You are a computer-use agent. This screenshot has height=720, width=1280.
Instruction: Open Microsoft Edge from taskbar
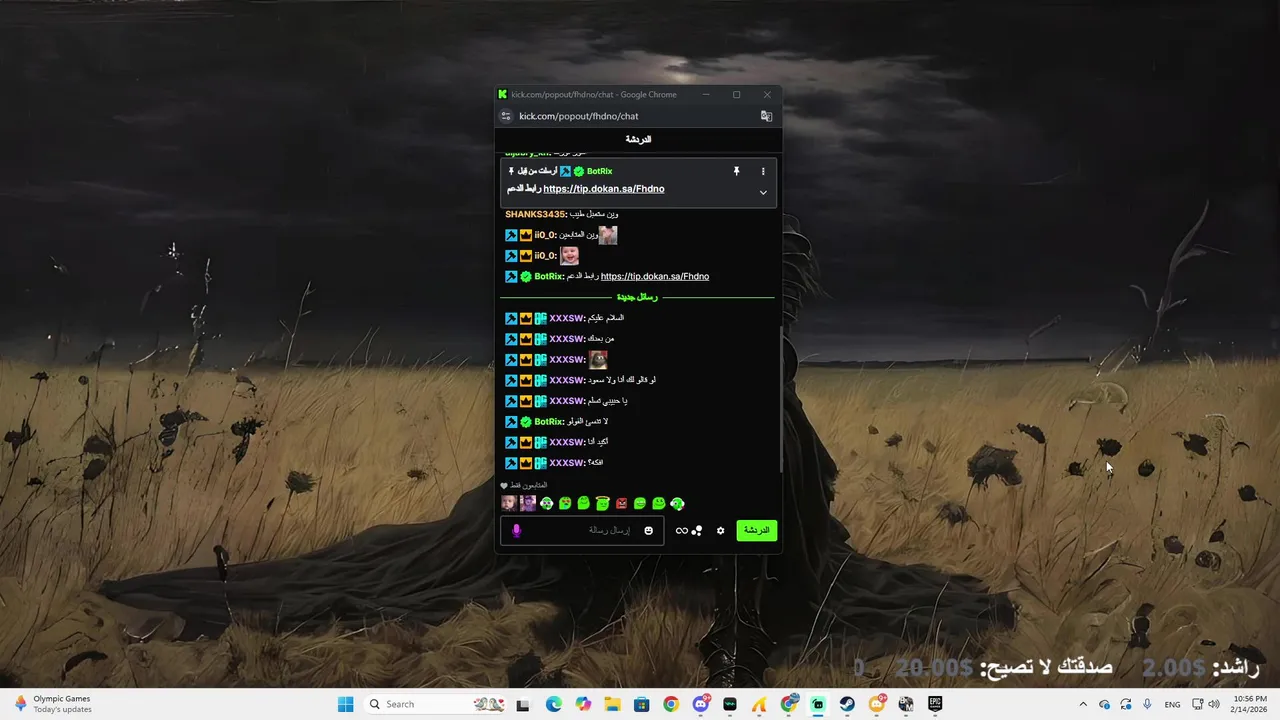554,704
